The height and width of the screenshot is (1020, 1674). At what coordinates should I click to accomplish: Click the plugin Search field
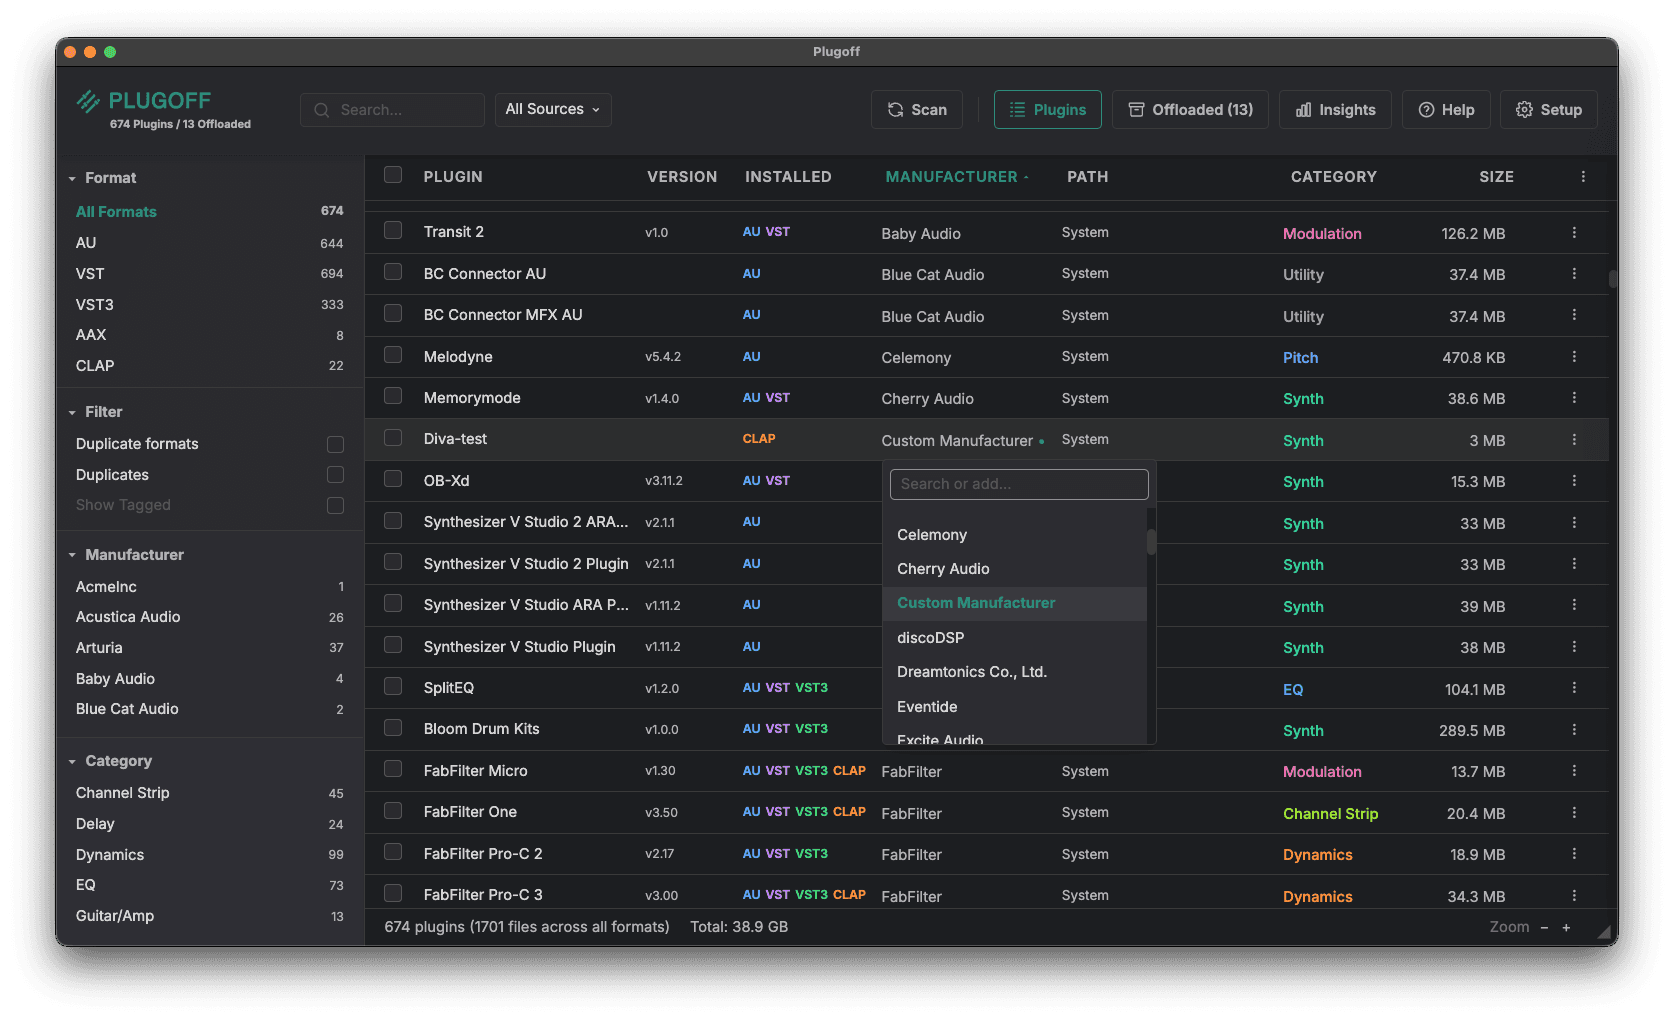click(x=392, y=110)
